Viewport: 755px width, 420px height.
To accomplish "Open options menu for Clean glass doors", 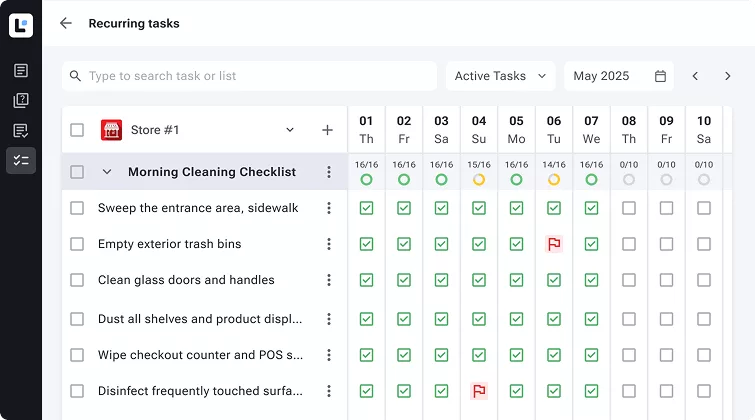I will [x=329, y=280].
